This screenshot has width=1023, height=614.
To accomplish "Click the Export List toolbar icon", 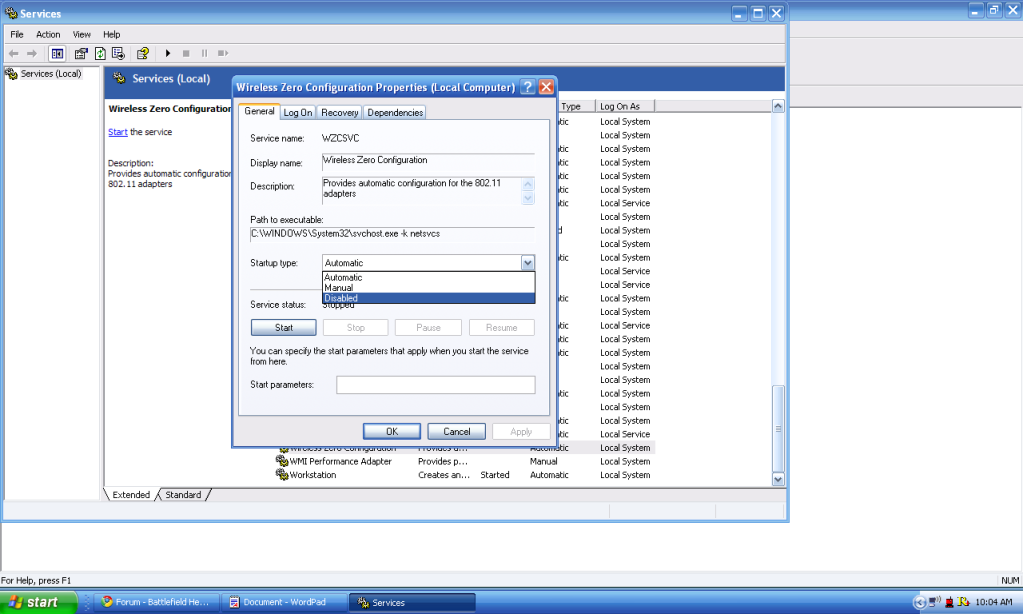I will pos(118,54).
